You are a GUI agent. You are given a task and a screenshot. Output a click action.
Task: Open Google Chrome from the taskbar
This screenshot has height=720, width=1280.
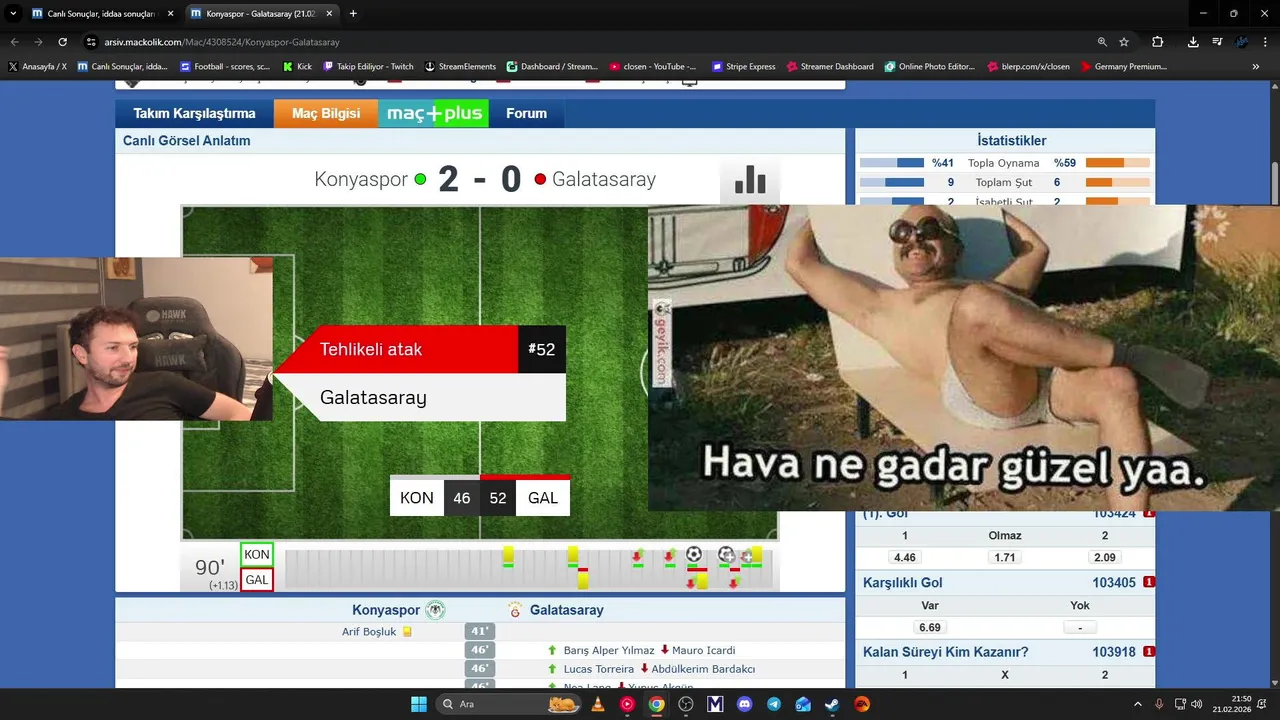(656, 704)
